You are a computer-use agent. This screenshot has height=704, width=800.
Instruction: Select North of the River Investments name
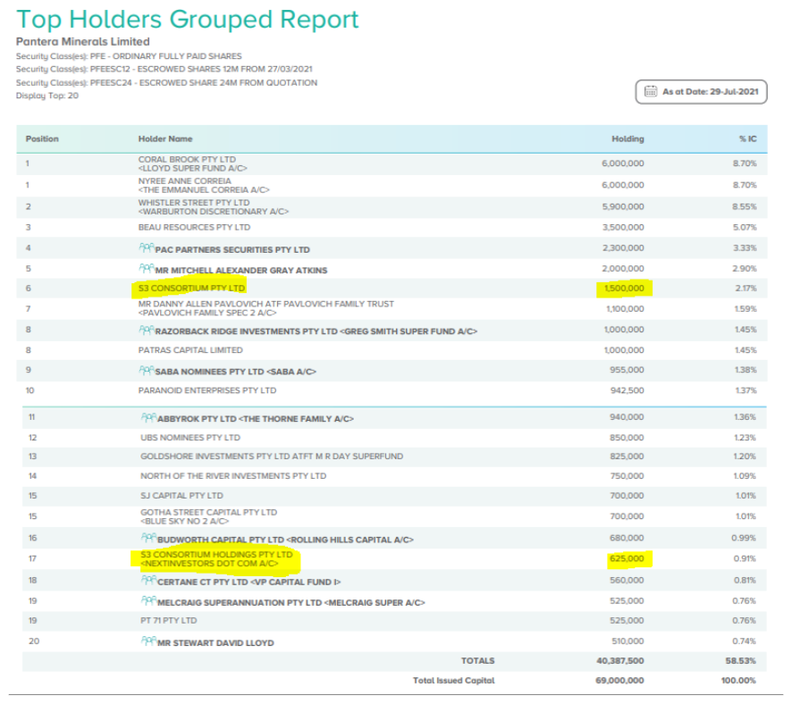coord(233,476)
